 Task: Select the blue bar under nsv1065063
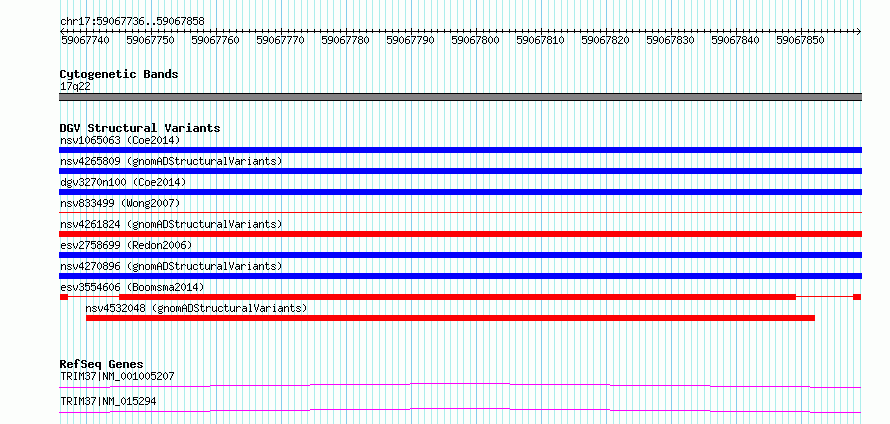point(460,150)
